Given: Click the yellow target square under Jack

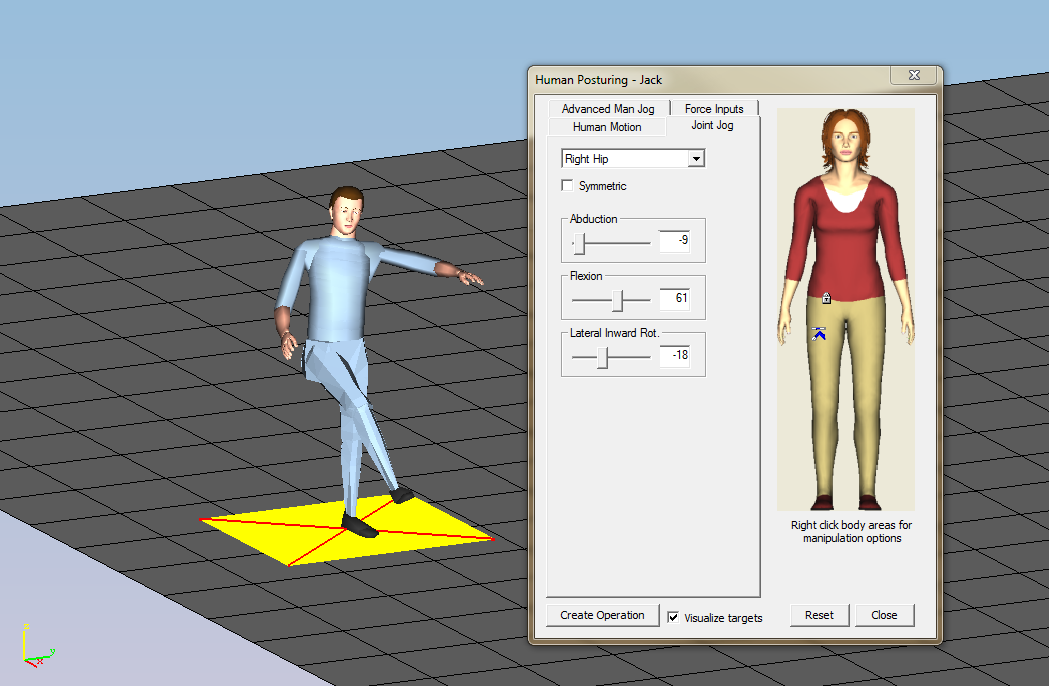Looking at the screenshot, I should click(347, 530).
